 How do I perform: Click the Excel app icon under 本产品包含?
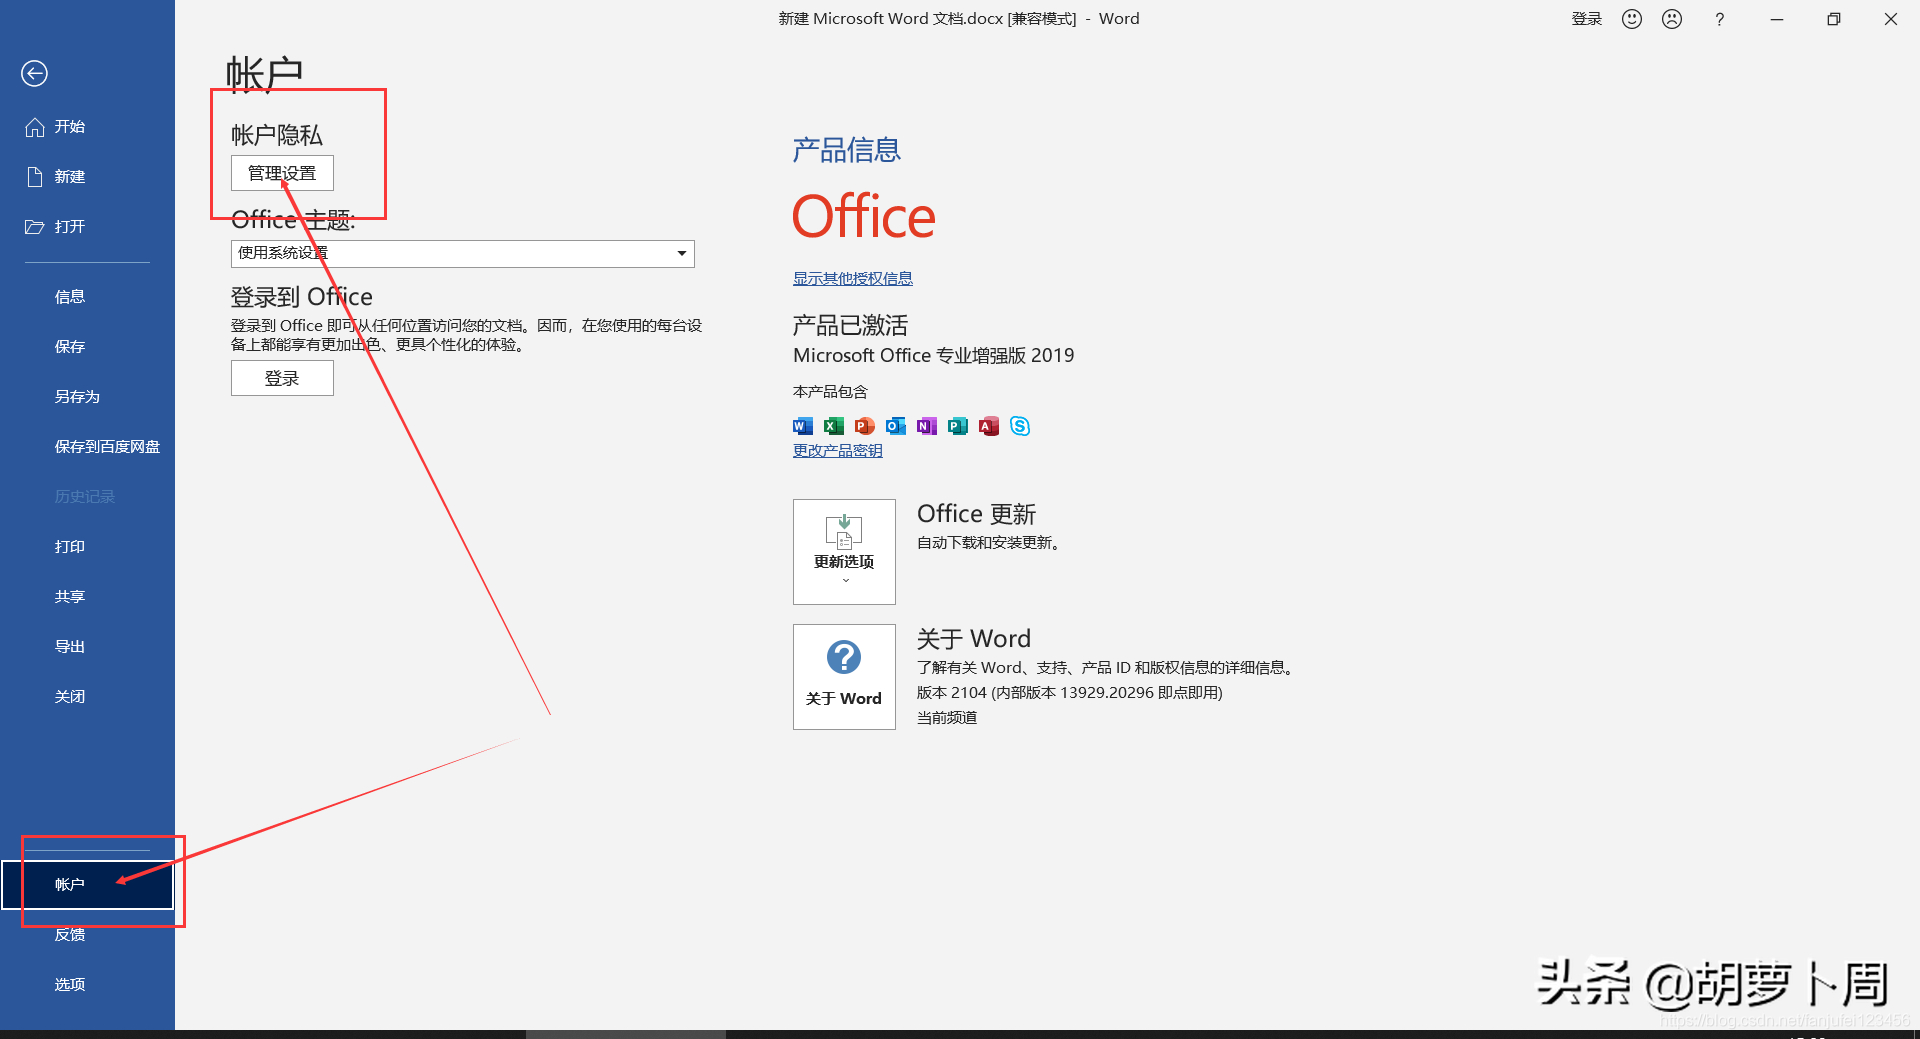coord(834,426)
